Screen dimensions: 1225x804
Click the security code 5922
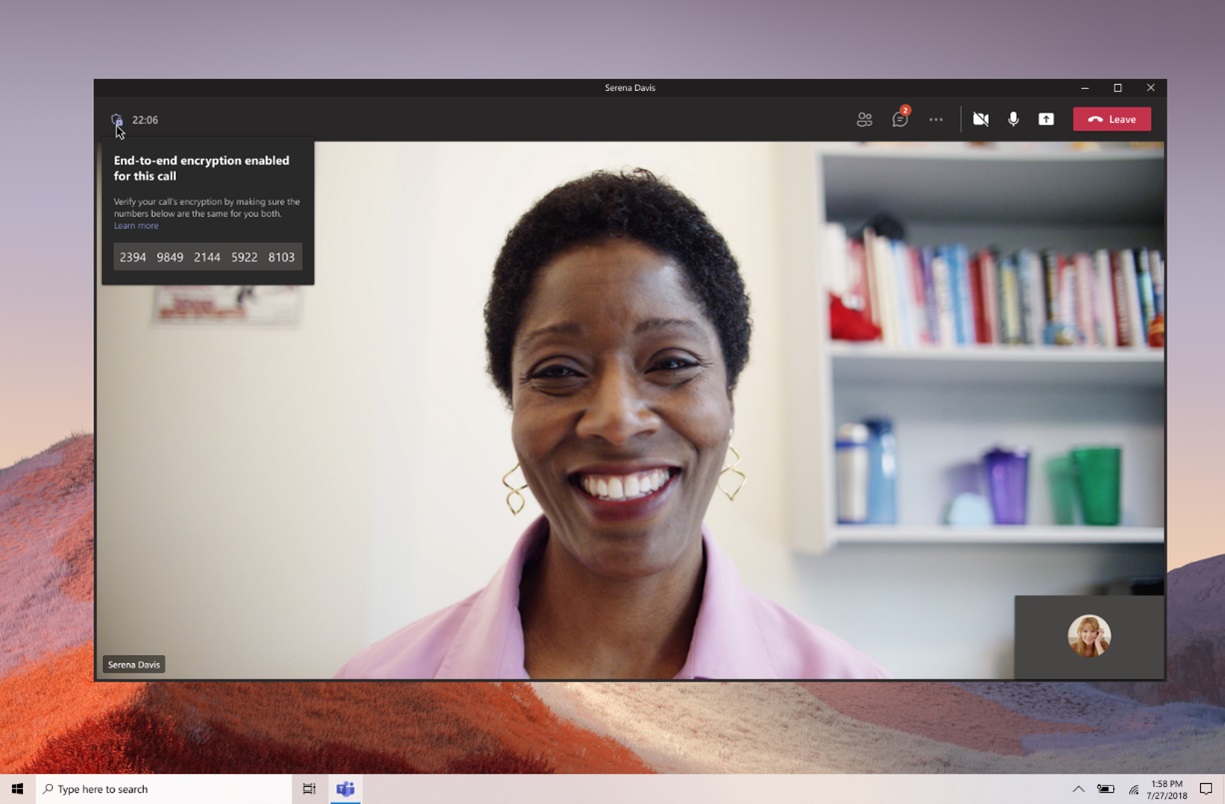[x=244, y=257]
